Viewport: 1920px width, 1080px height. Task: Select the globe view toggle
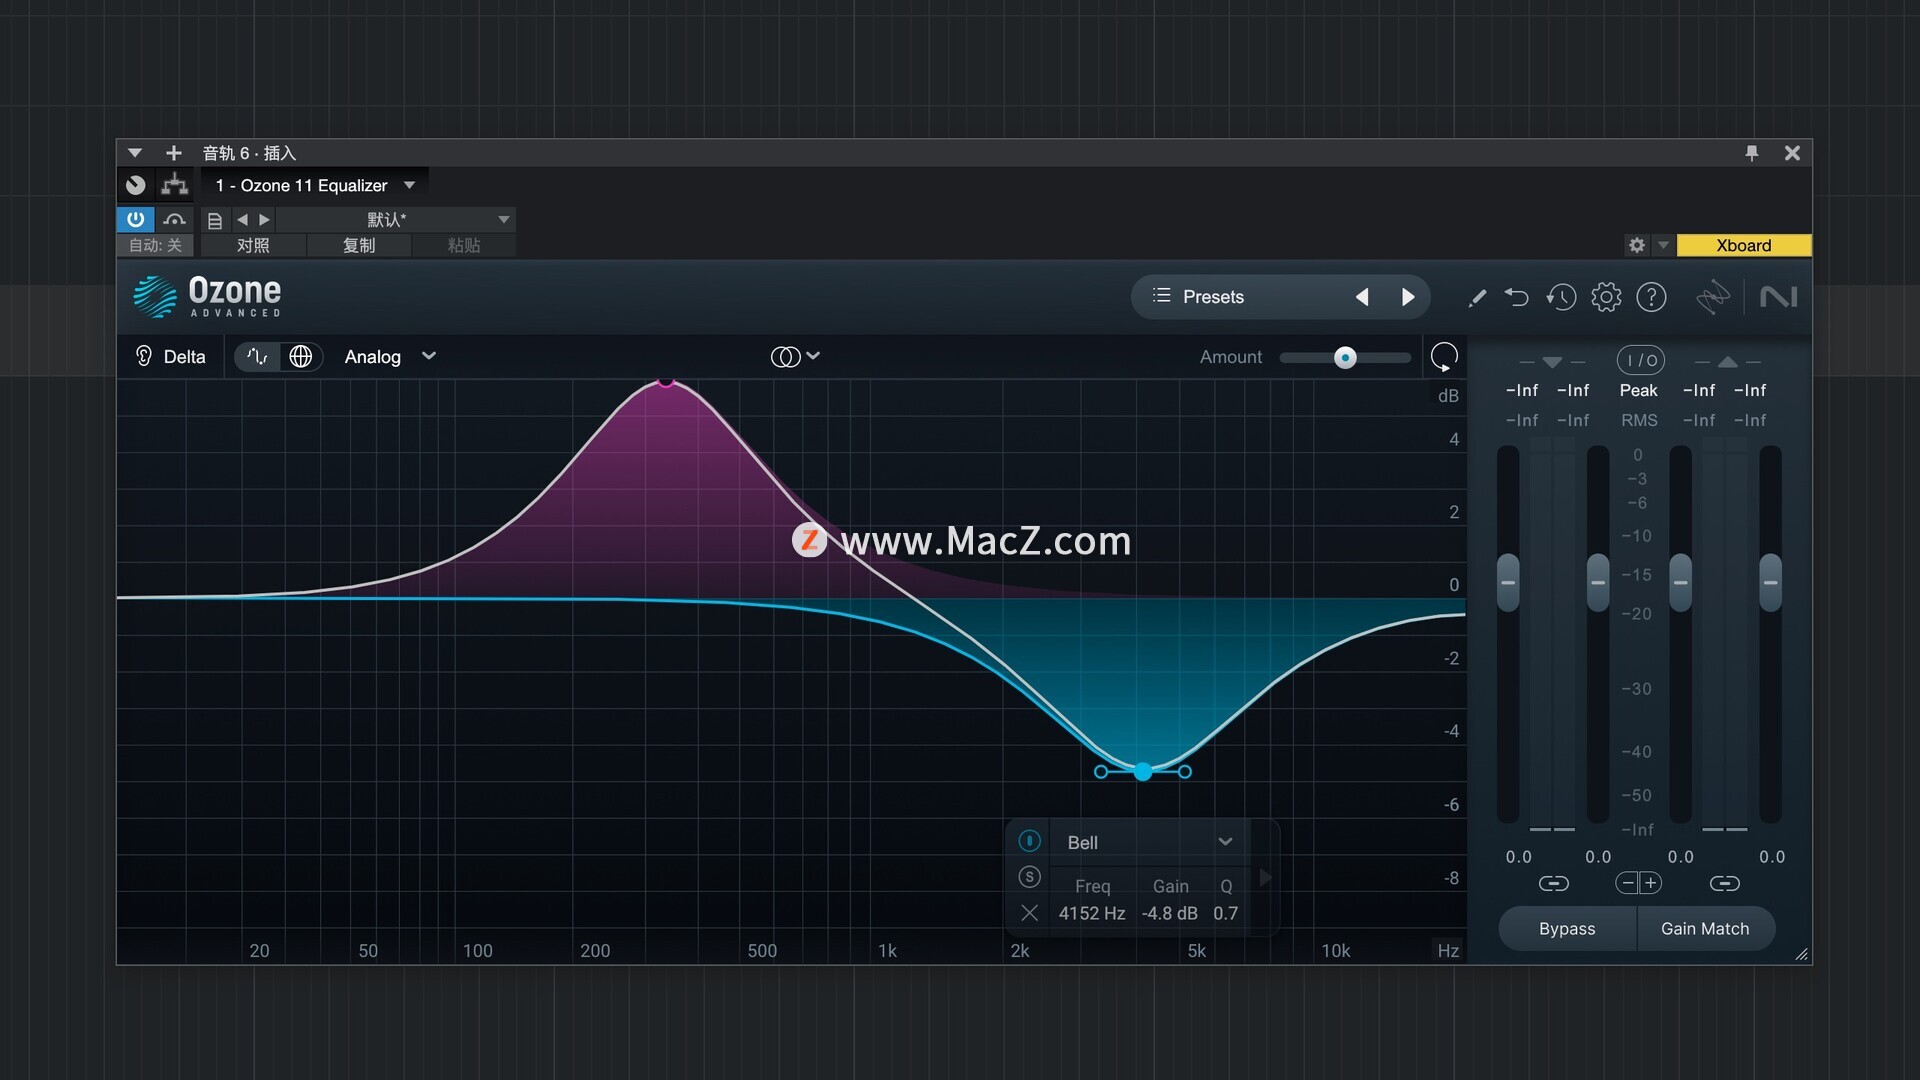(x=300, y=357)
